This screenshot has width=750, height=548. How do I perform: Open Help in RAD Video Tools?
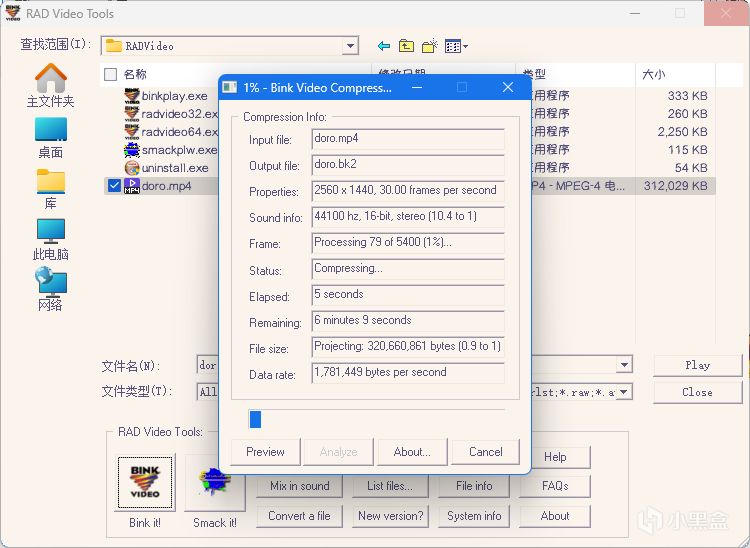click(x=555, y=457)
